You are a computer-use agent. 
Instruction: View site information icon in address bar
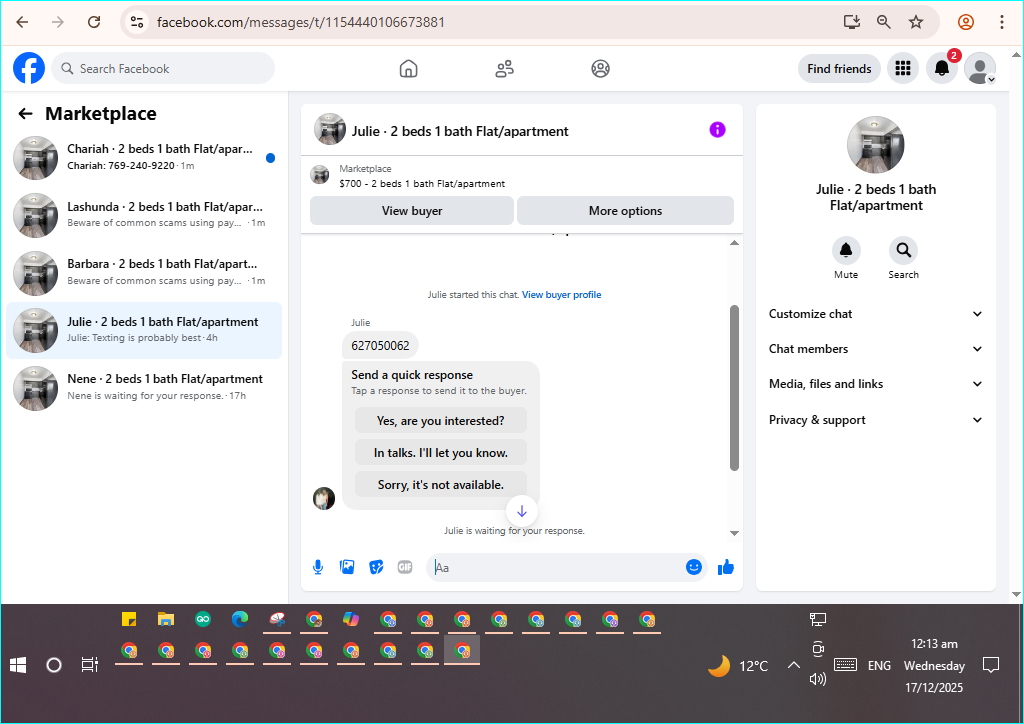(x=137, y=22)
